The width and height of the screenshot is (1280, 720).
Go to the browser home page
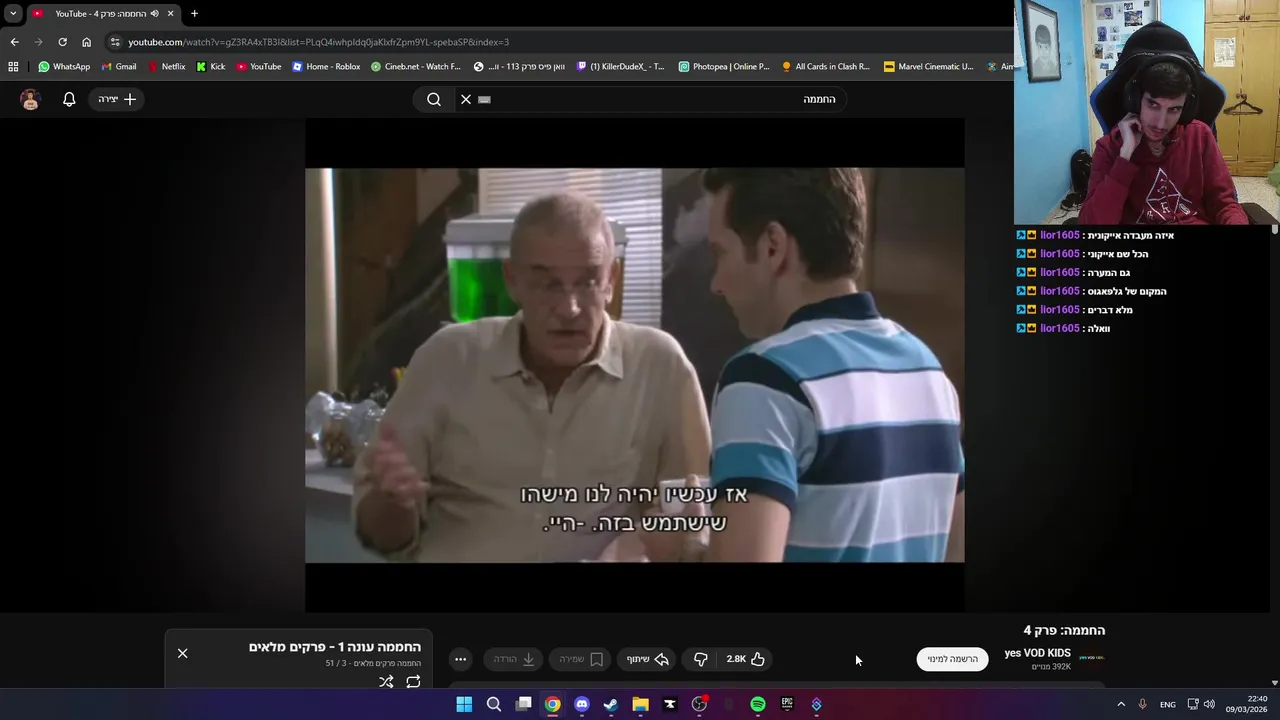coord(87,42)
